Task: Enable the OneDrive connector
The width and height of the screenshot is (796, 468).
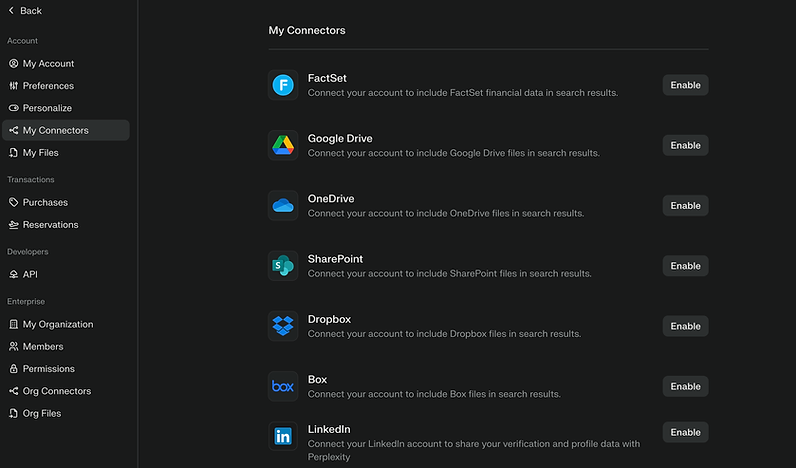Action: click(x=685, y=206)
